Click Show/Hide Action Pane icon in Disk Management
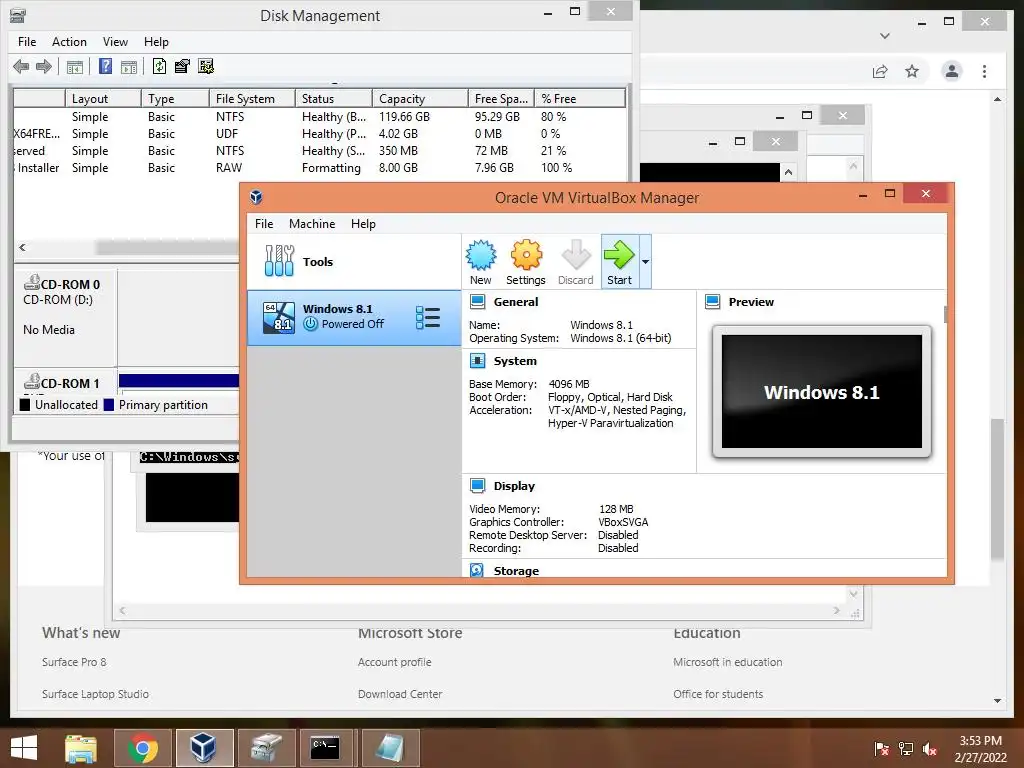The image size is (1024, 768). [129, 67]
